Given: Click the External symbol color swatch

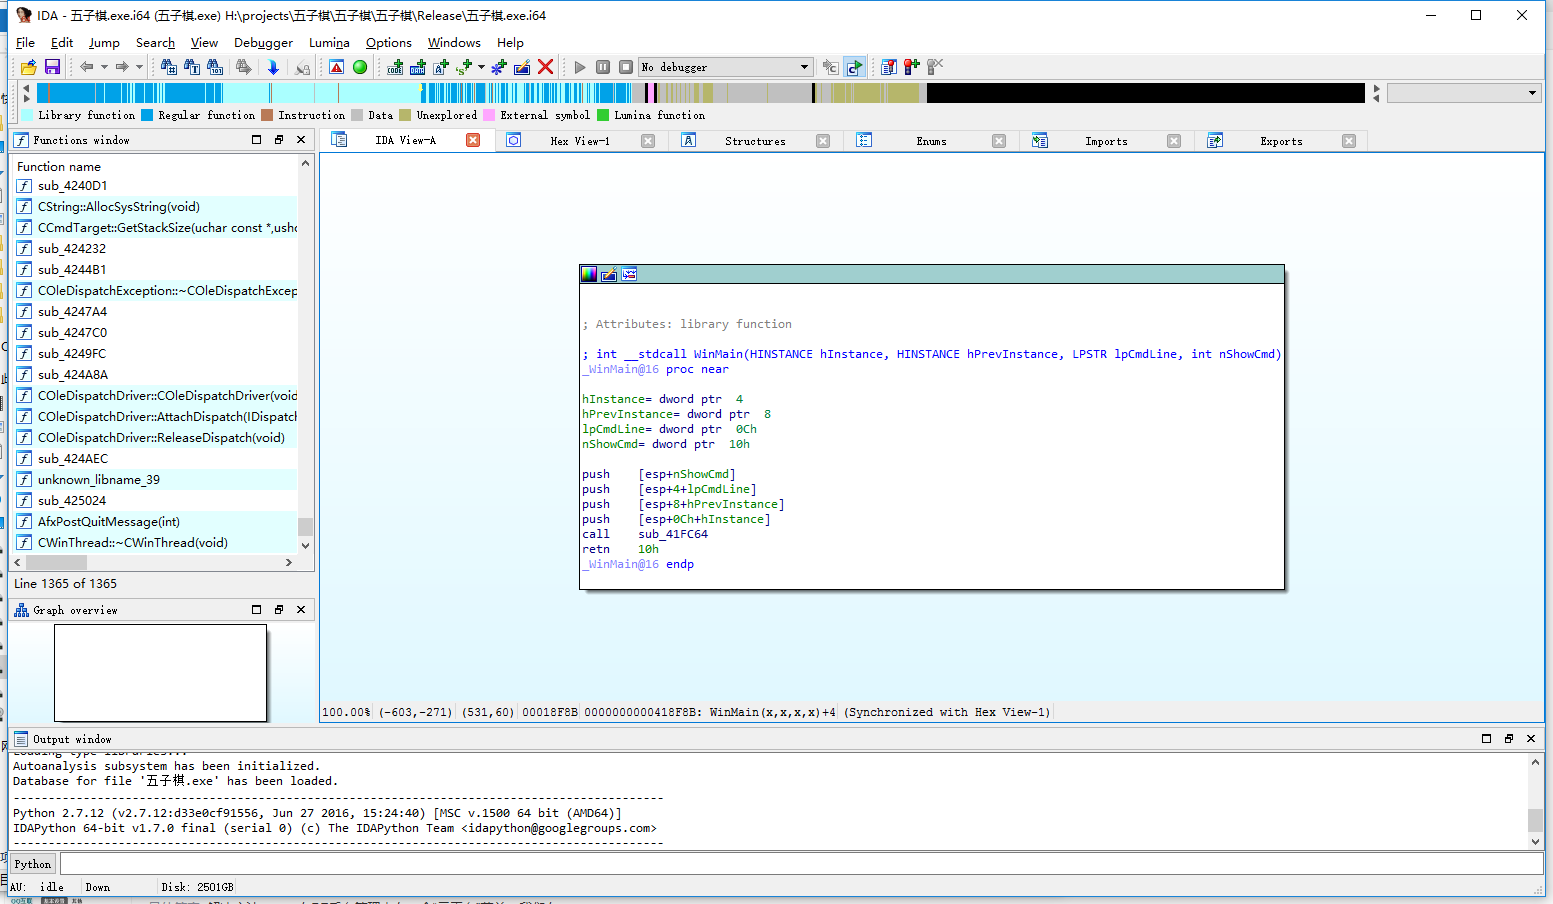Looking at the screenshot, I should coord(490,115).
